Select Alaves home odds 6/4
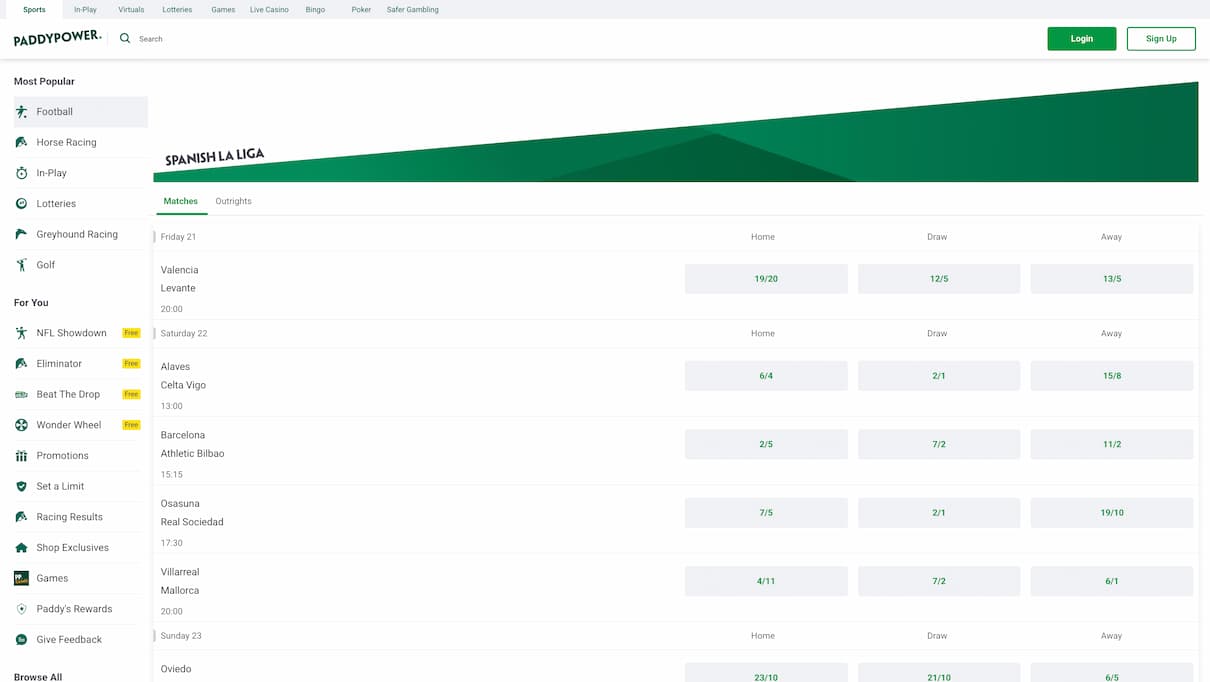Viewport: 1210px width, 682px height. [x=766, y=376]
